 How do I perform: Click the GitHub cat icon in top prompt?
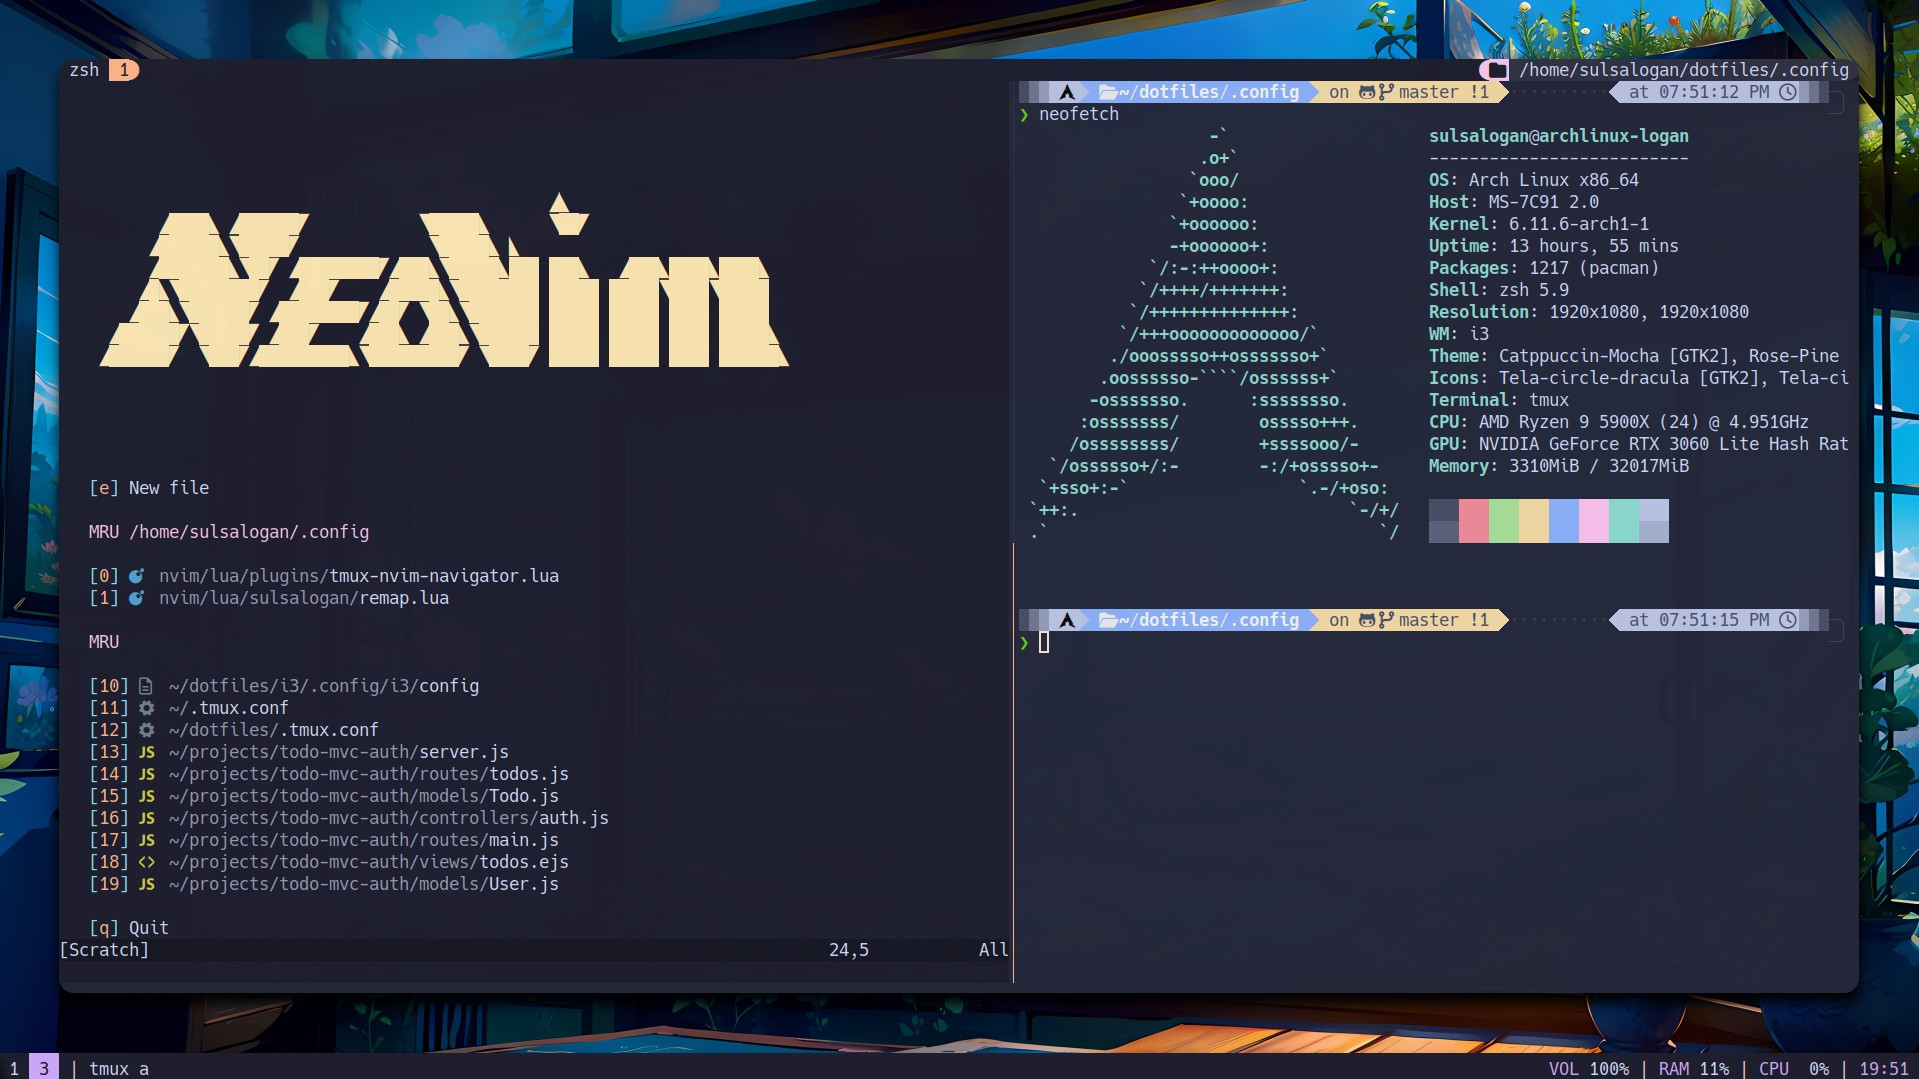coord(1367,92)
